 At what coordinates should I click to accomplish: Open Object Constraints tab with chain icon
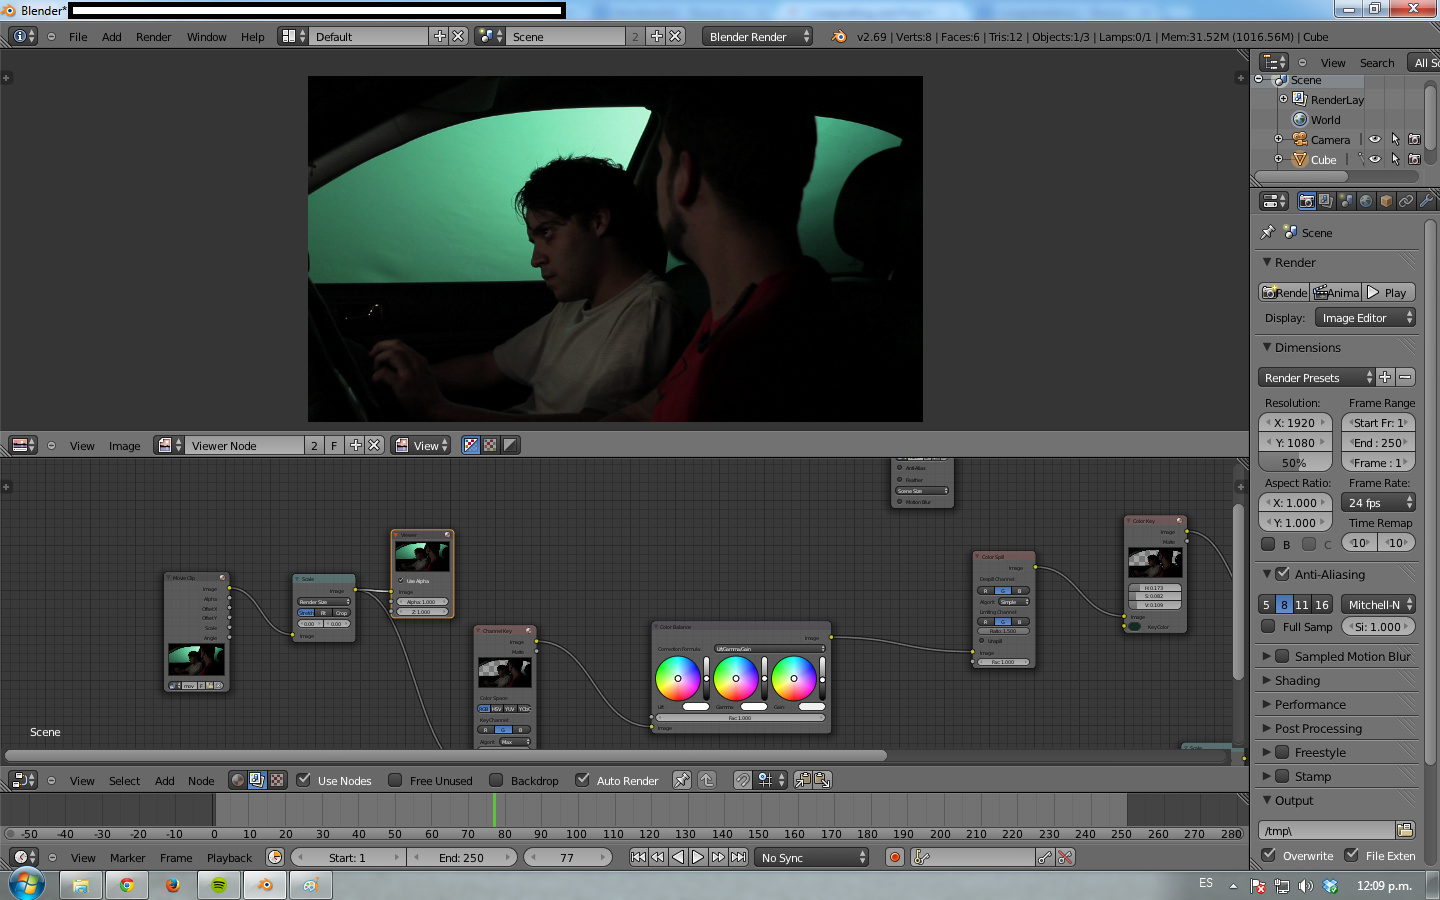click(1406, 201)
